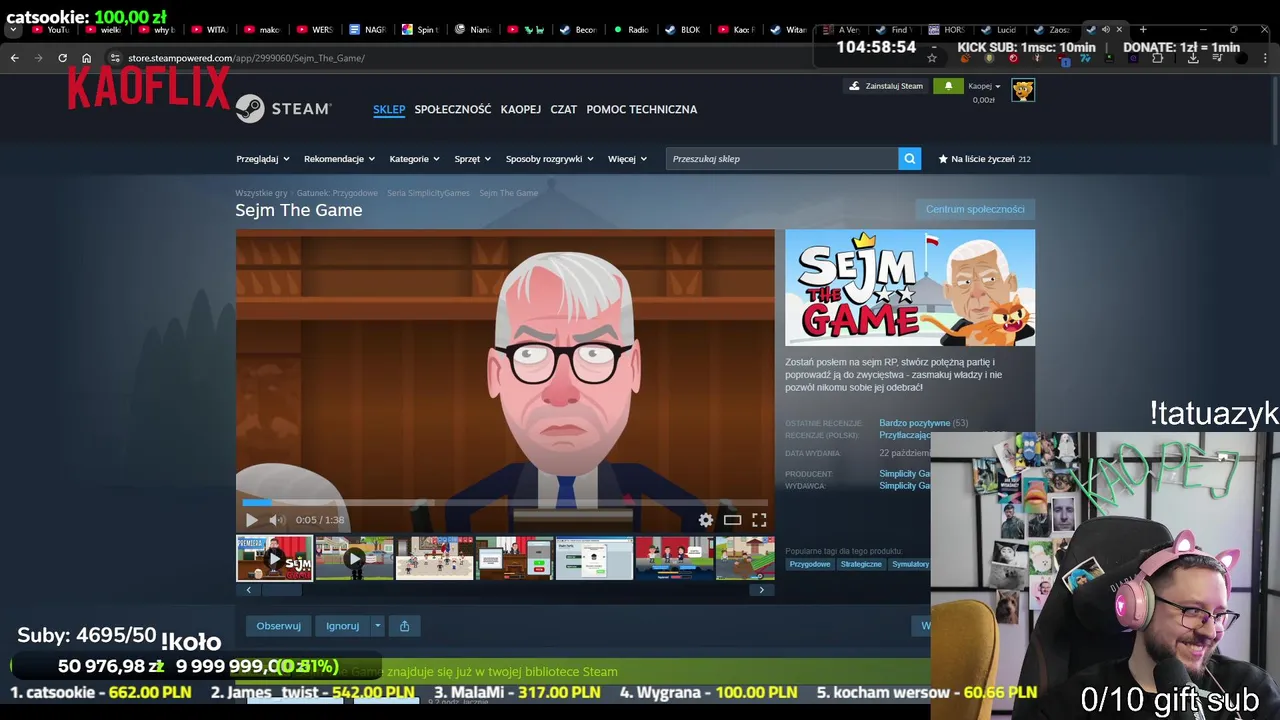Seek in the trailer progress bar
This screenshot has width=1280, height=720.
pyautogui.click(x=505, y=503)
